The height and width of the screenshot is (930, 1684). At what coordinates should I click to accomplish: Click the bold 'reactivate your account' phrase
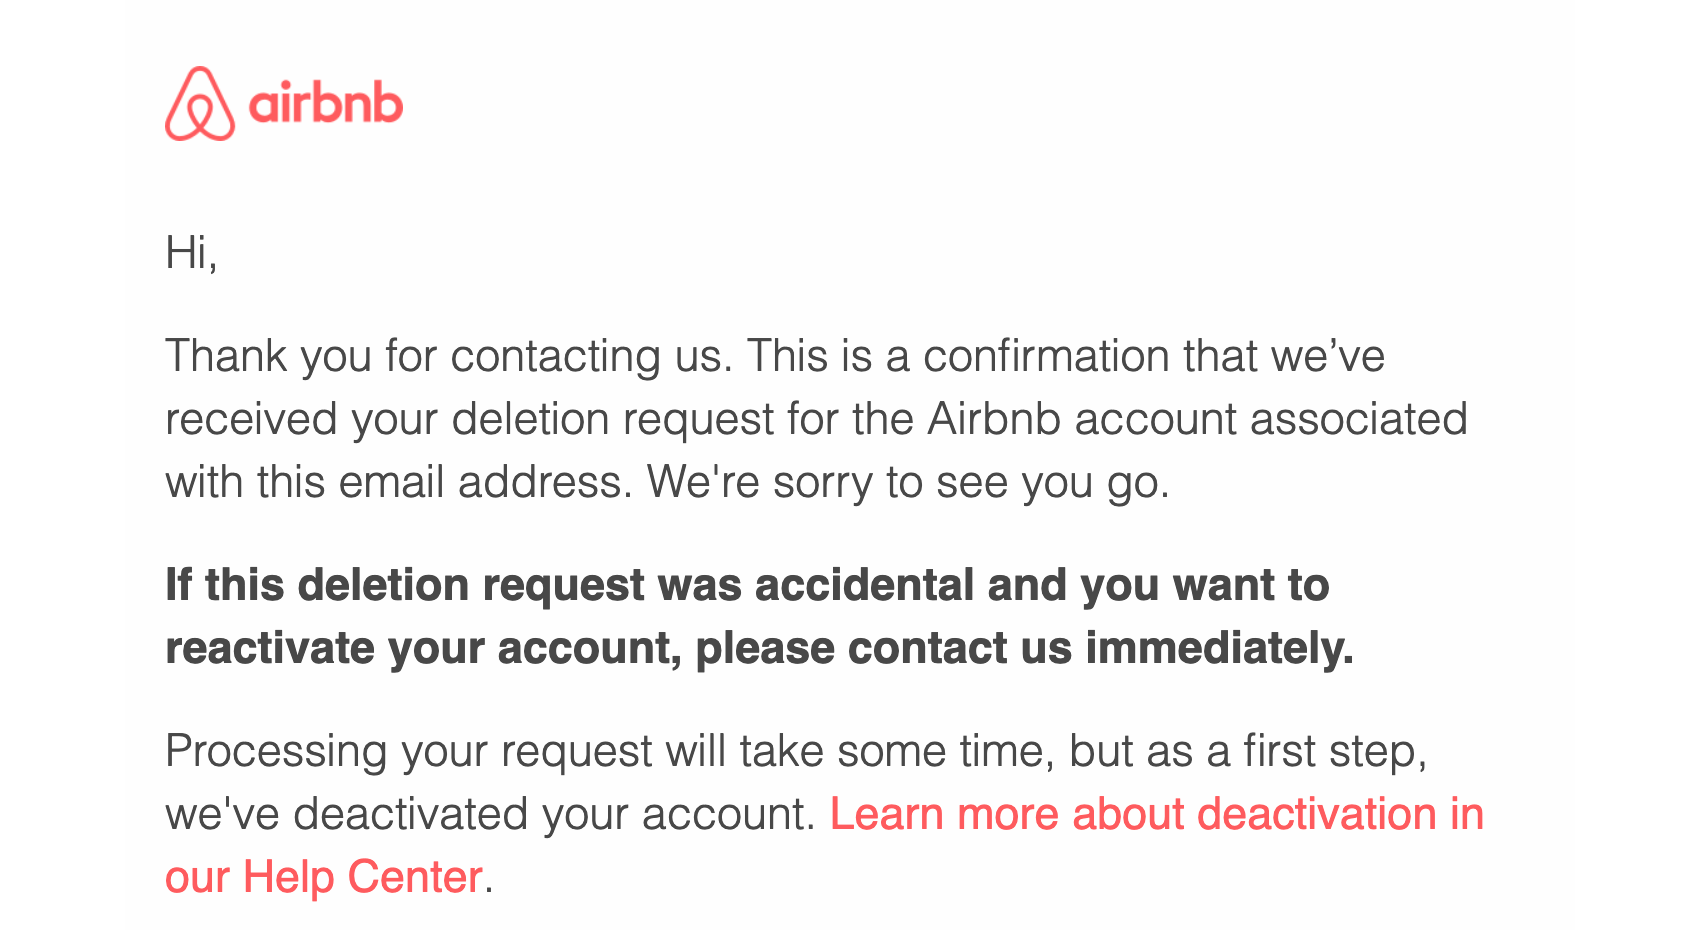424,648
